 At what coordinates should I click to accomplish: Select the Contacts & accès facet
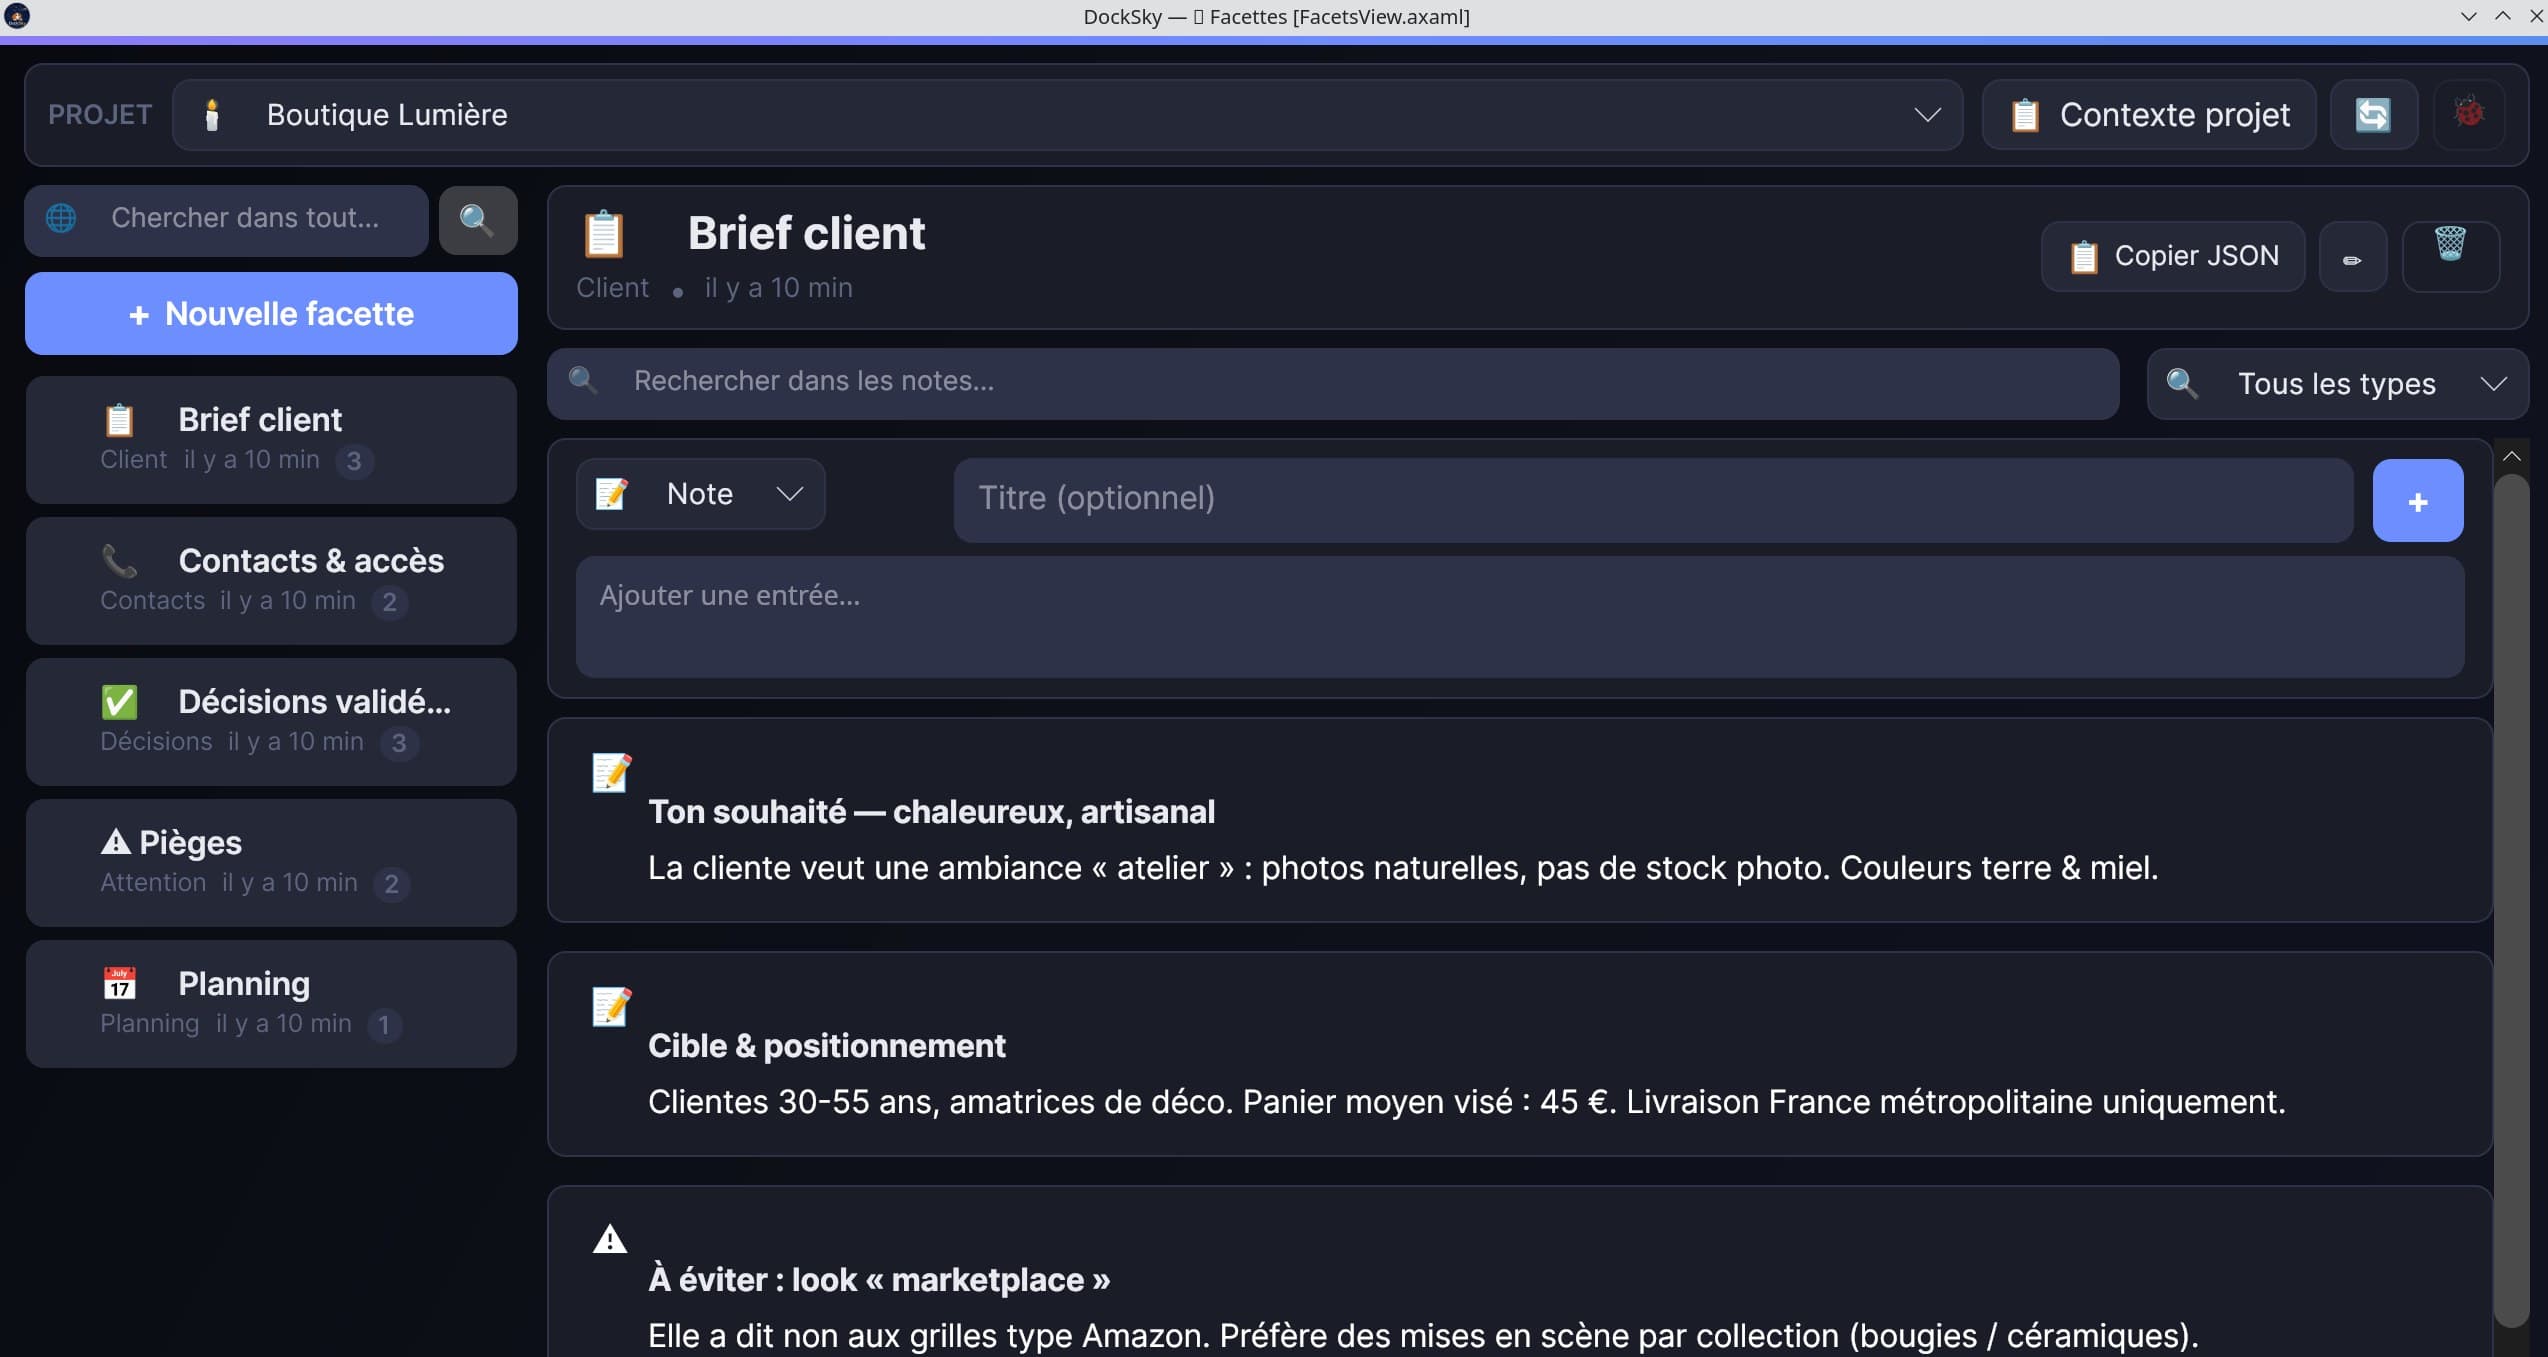pyautogui.click(x=271, y=581)
